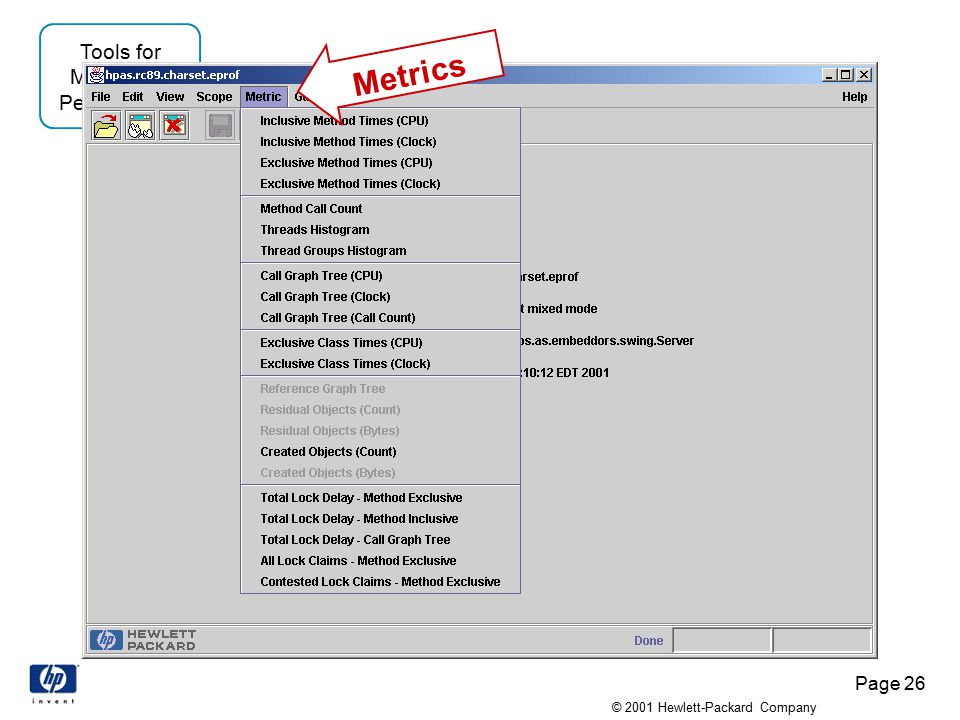Click the '10:12 EDT 2001' timestamp text

565,373
